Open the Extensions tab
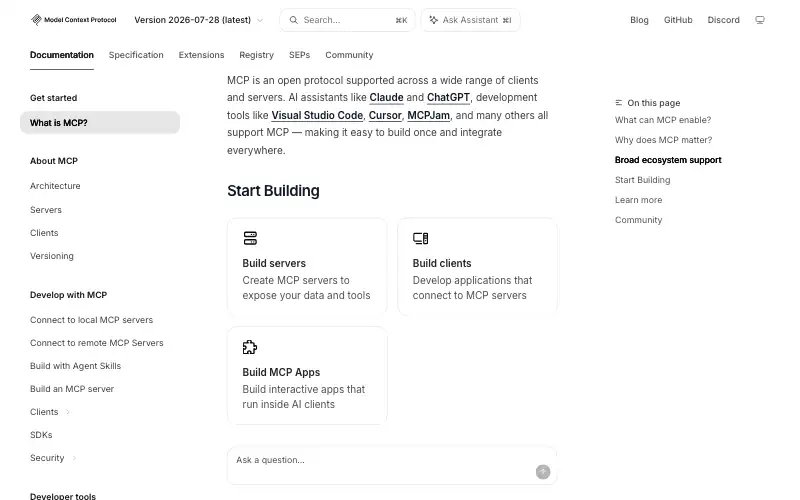Screen dimensions: 800x500 202,55
